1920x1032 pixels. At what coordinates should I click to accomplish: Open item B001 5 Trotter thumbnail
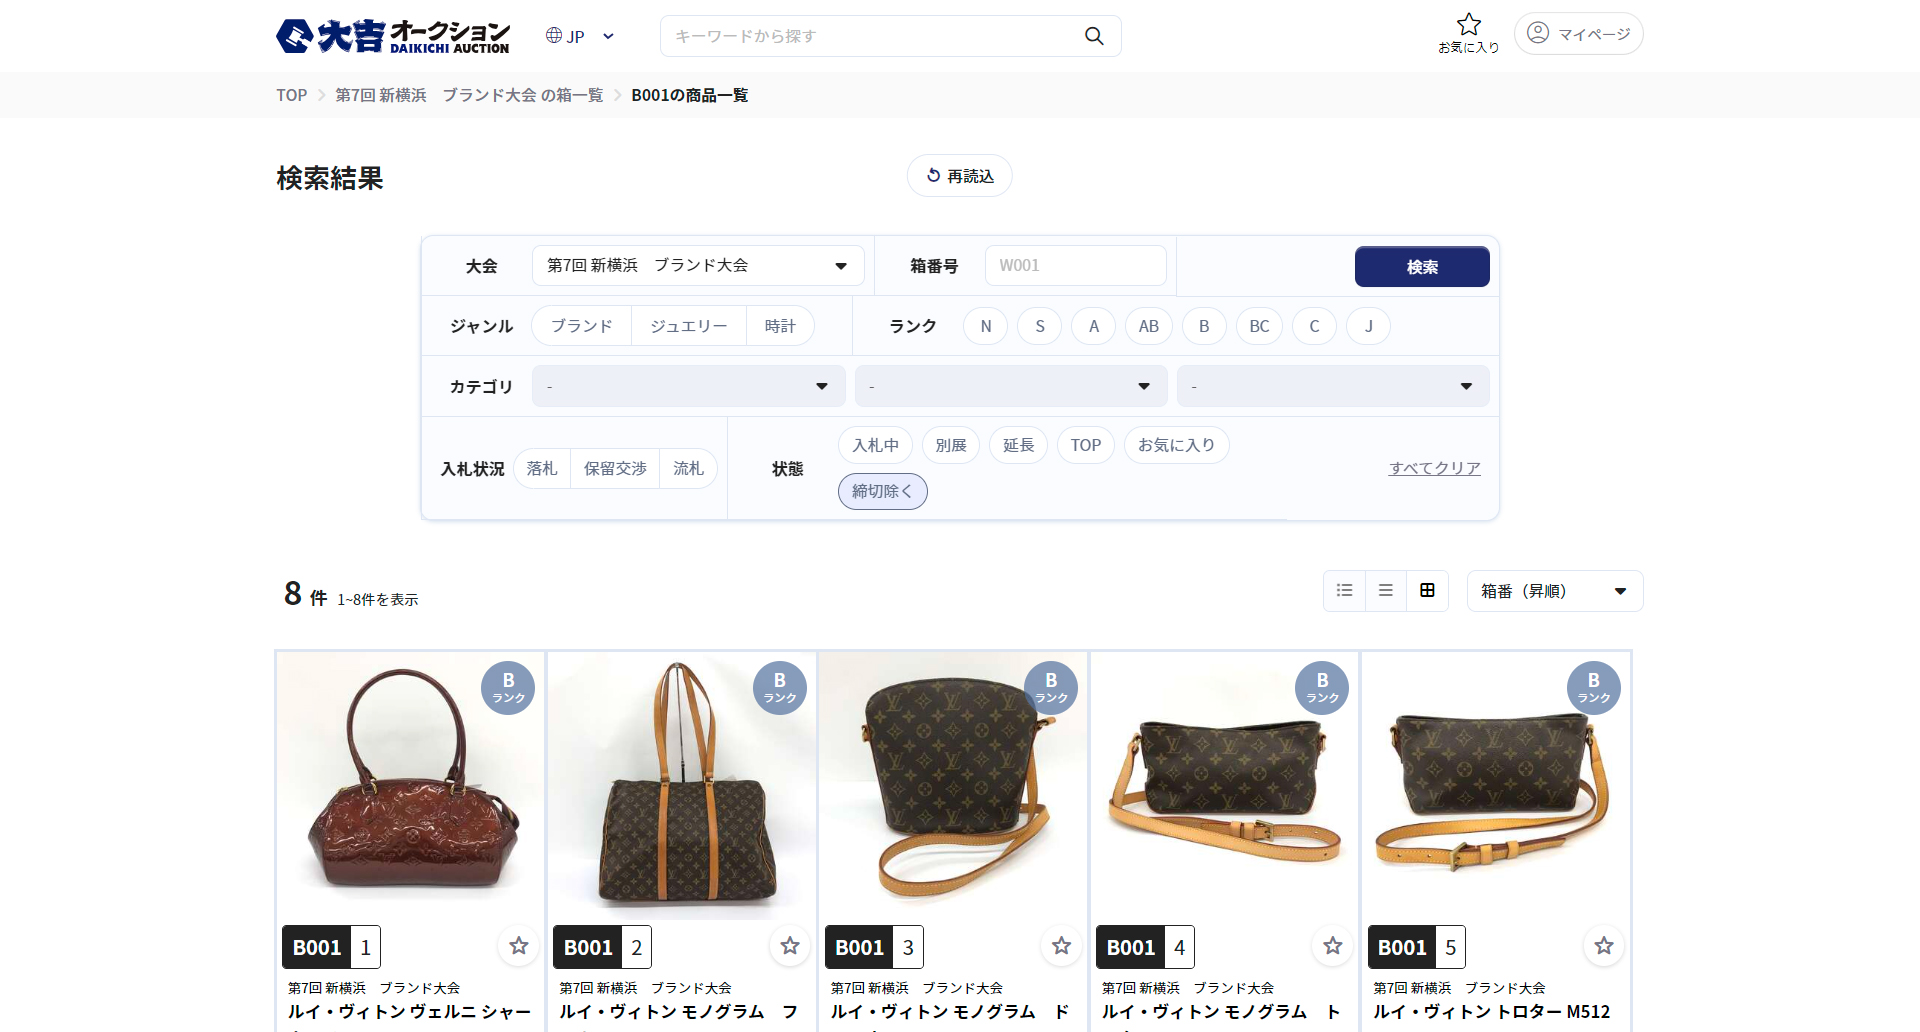[x=1496, y=786]
